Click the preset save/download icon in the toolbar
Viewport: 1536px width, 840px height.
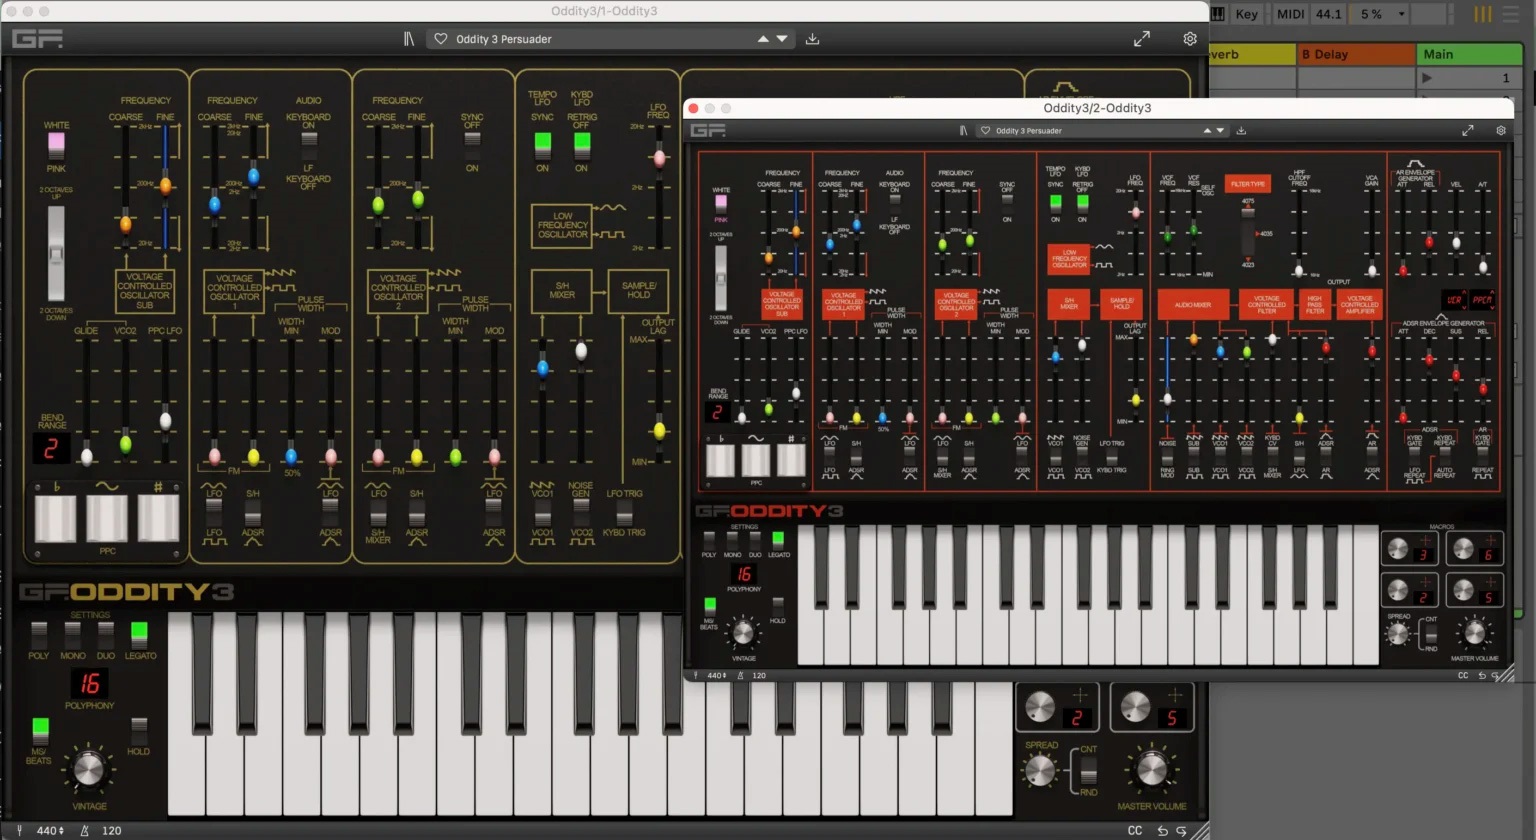point(812,38)
